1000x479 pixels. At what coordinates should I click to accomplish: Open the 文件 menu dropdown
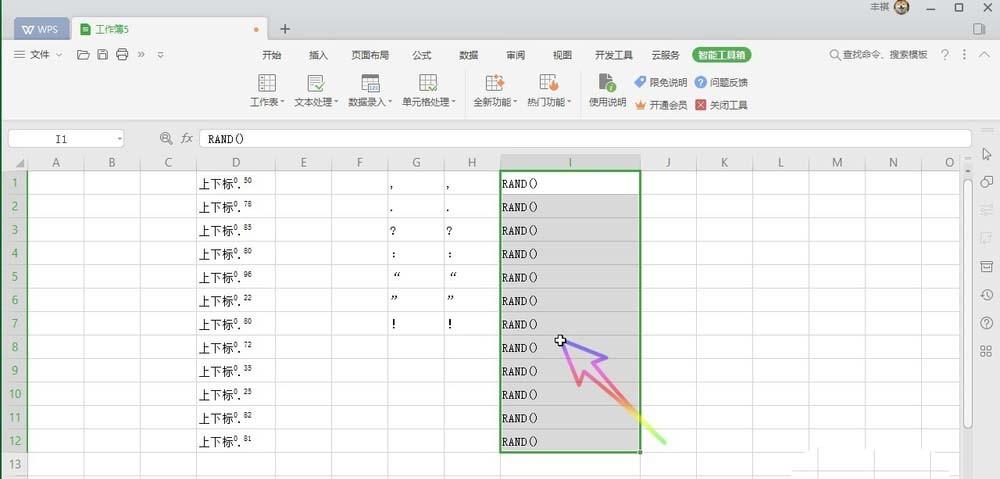(38, 55)
